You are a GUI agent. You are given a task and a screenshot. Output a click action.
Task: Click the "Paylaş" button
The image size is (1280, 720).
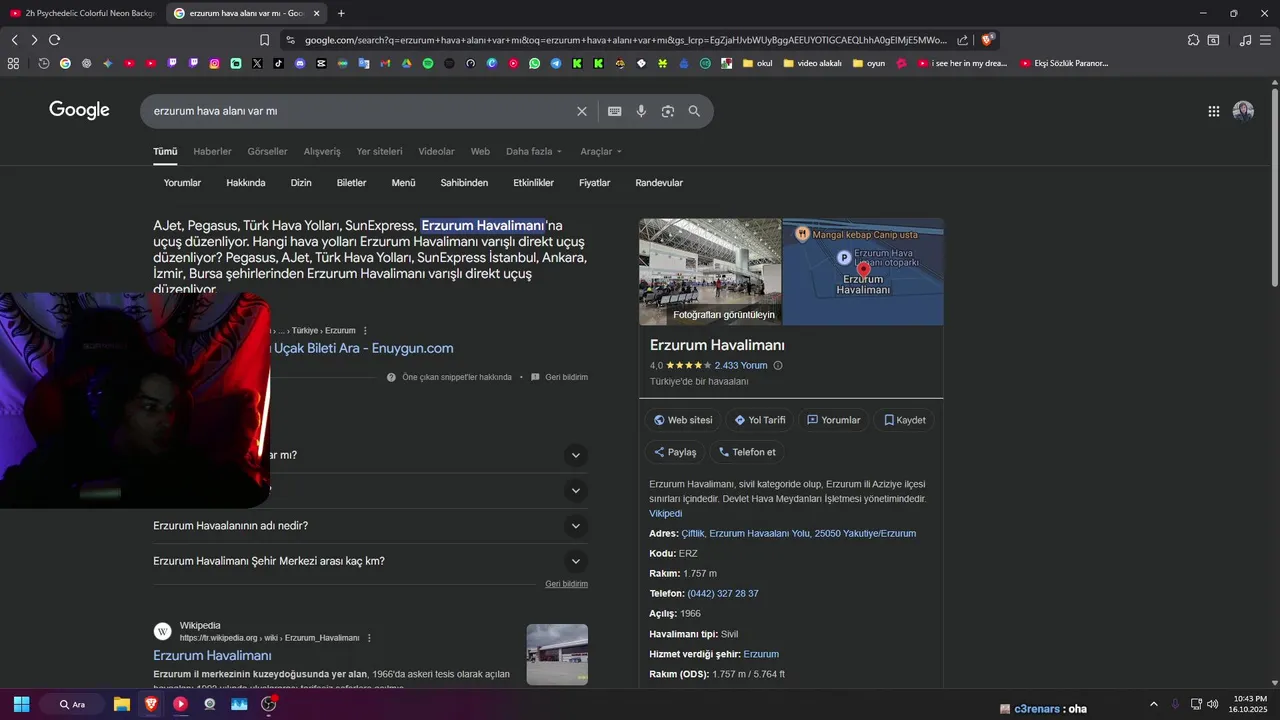pyautogui.click(x=675, y=452)
